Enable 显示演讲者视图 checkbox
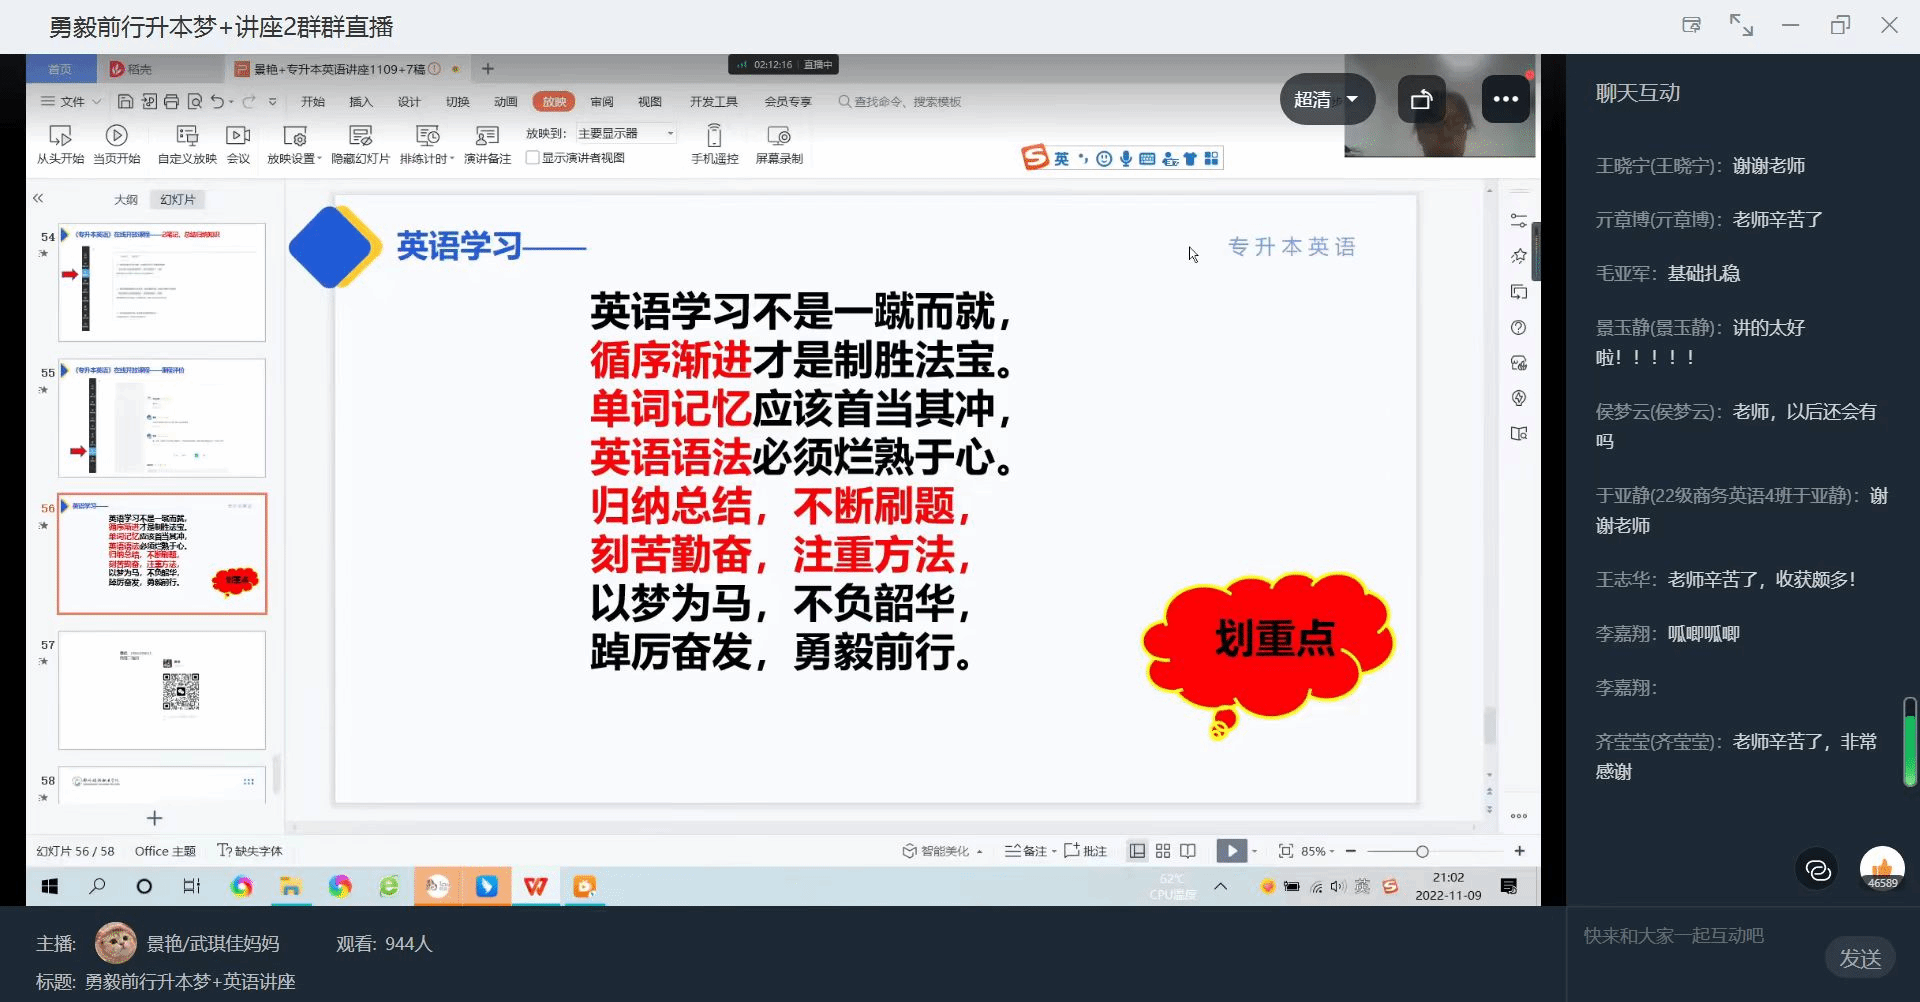Screen dimensions: 1920x1002 pyautogui.click(x=533, y=158)
